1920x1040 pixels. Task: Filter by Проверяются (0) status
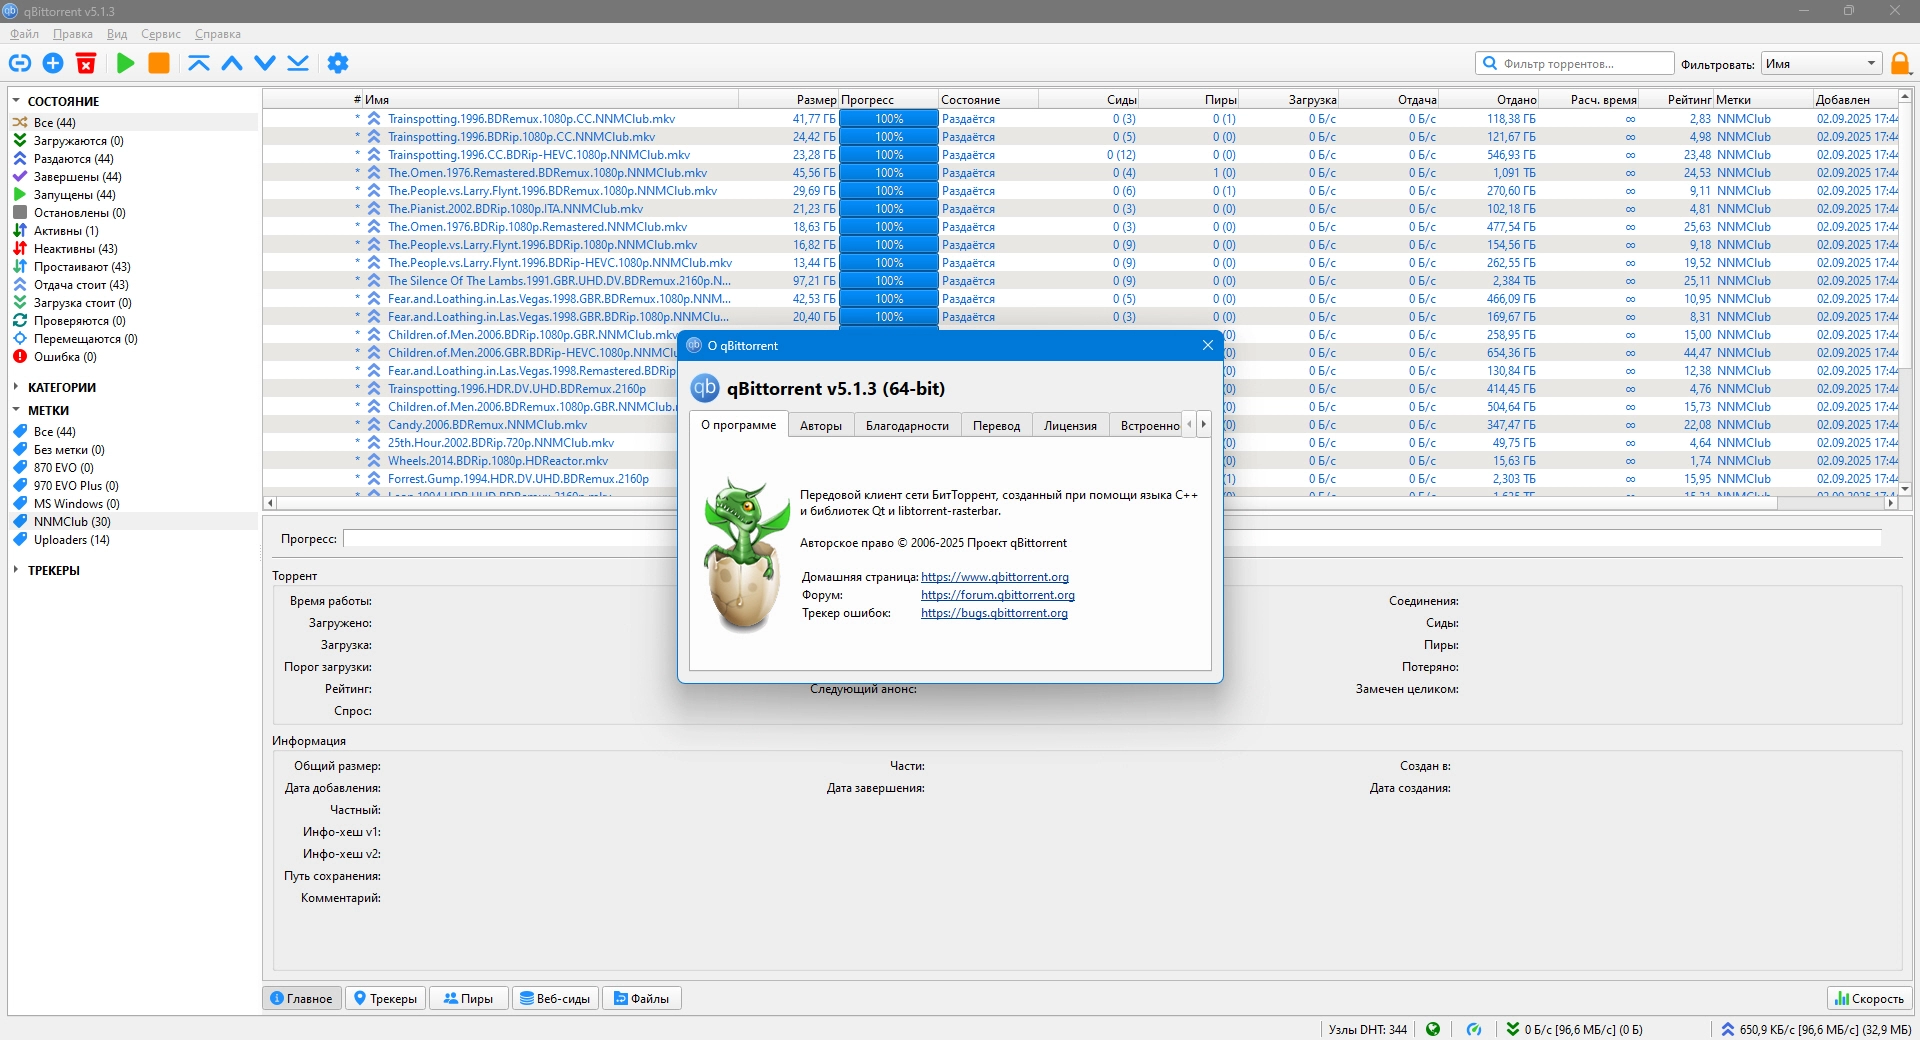pos(80,321)
